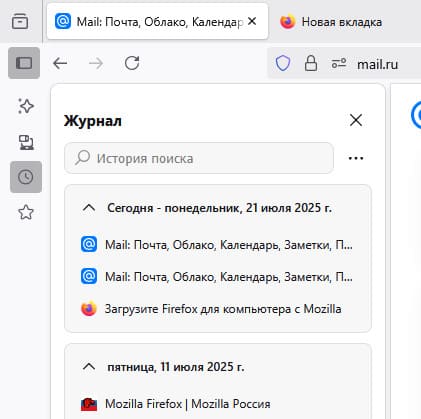Show site security via the padlock icon
The image size is (421, 419).
[311, 63]
